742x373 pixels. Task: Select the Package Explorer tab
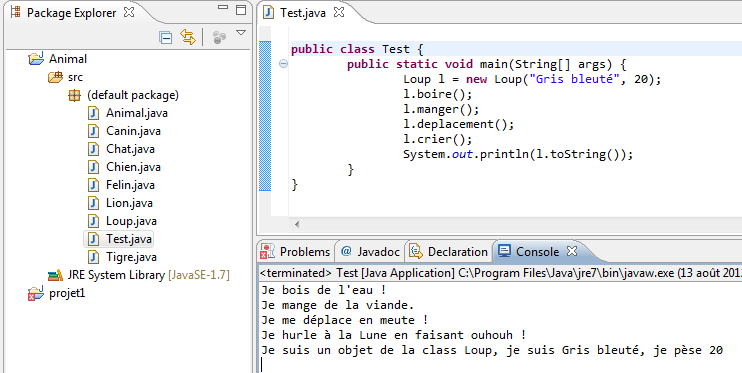(x=71, y=13)
